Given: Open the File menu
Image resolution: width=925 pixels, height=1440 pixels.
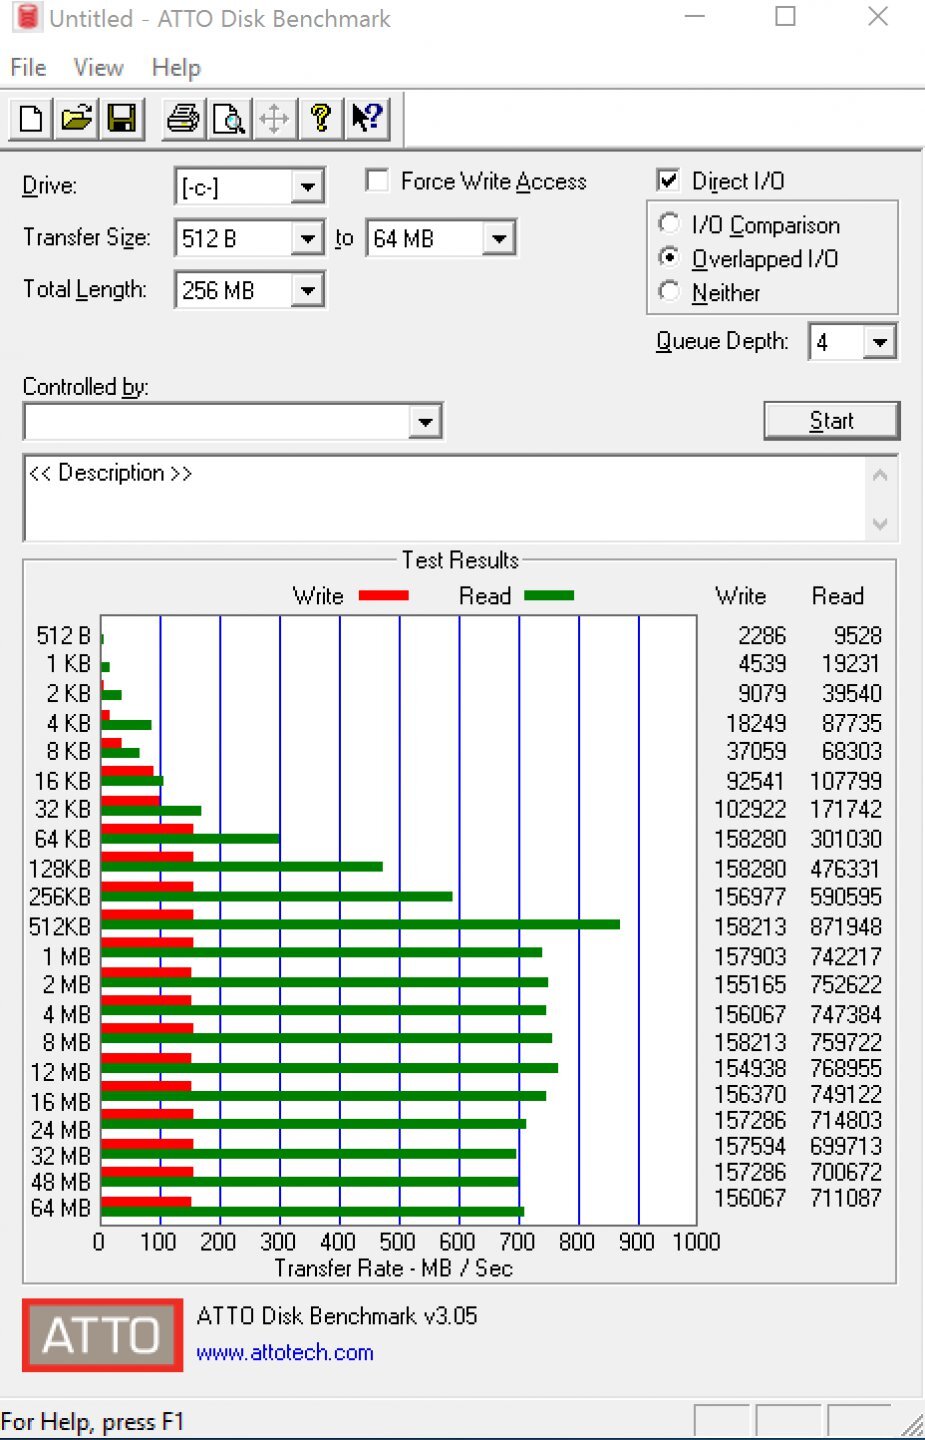Looking at the screenshot, I should click(28, 67).
